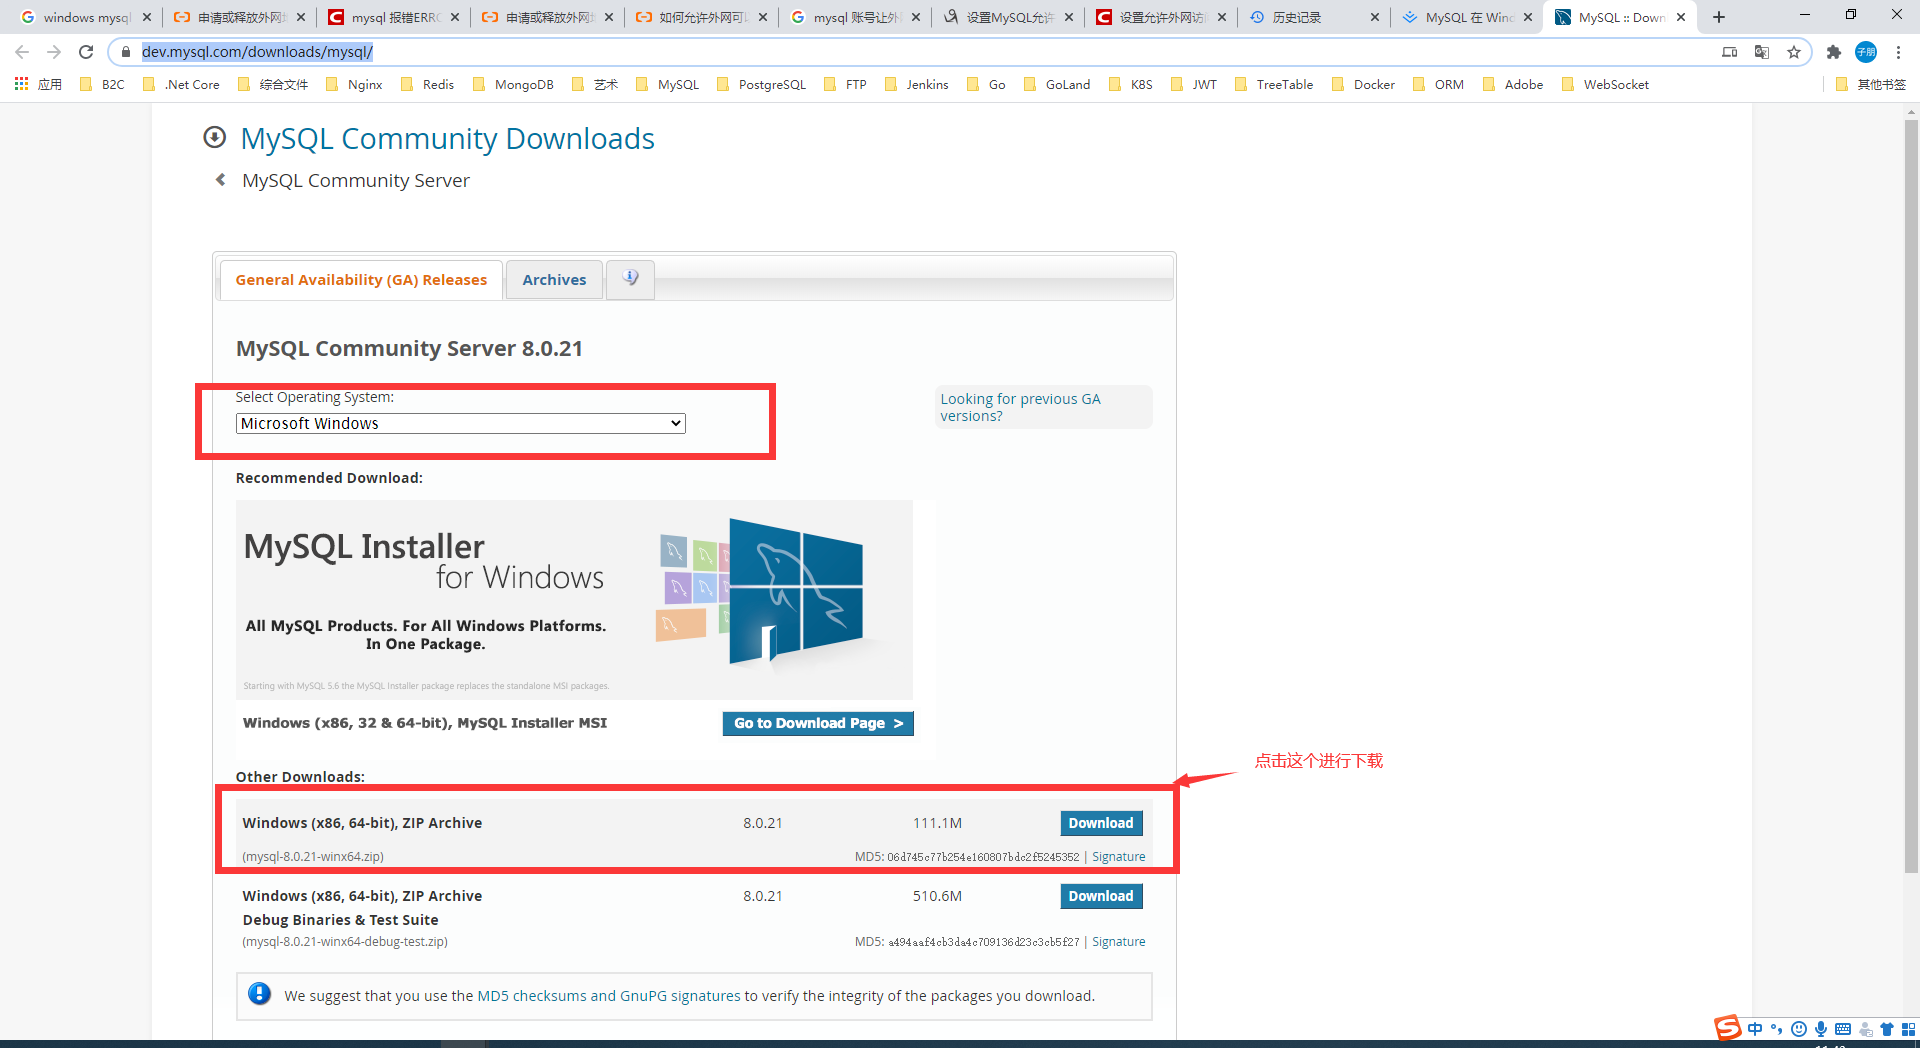
Task: Switch to the Archives tab
Action: point(554,280)
